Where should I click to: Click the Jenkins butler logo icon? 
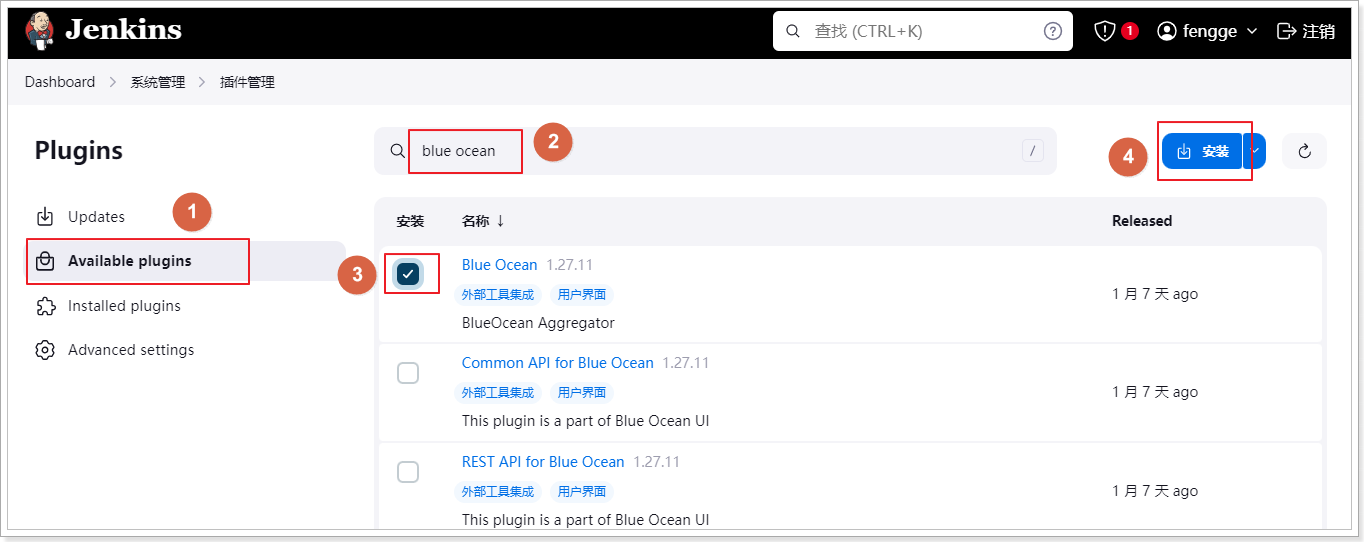[x=39, y=31]
